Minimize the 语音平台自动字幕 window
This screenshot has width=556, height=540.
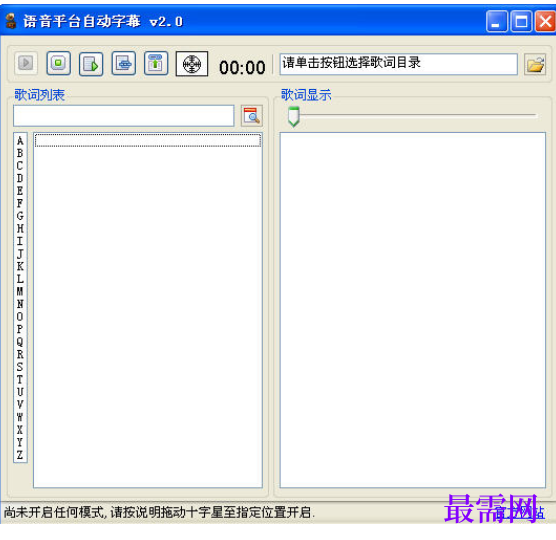[x=497, y=21]
